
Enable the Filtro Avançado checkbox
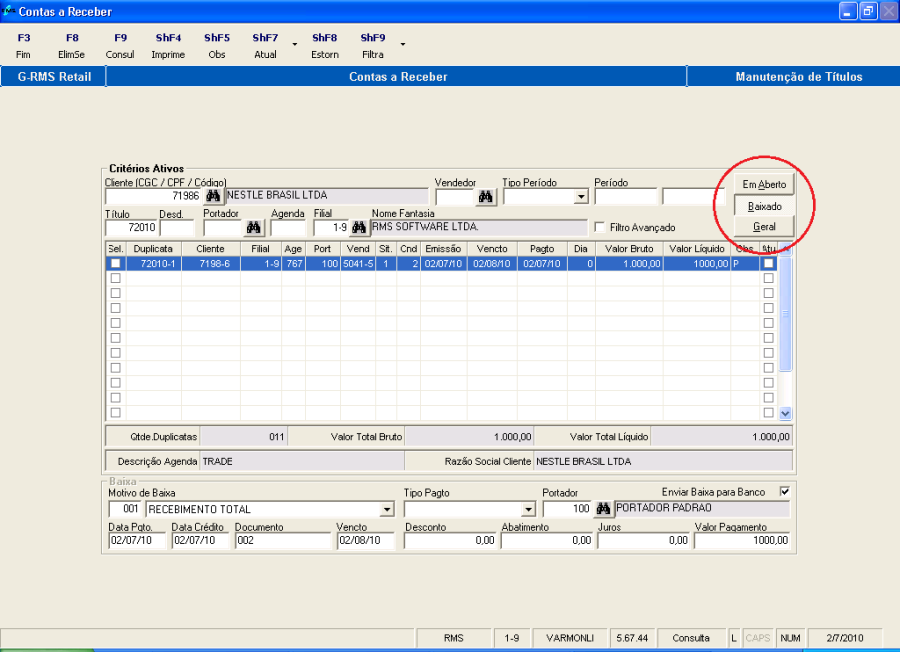tap(600, 228)
